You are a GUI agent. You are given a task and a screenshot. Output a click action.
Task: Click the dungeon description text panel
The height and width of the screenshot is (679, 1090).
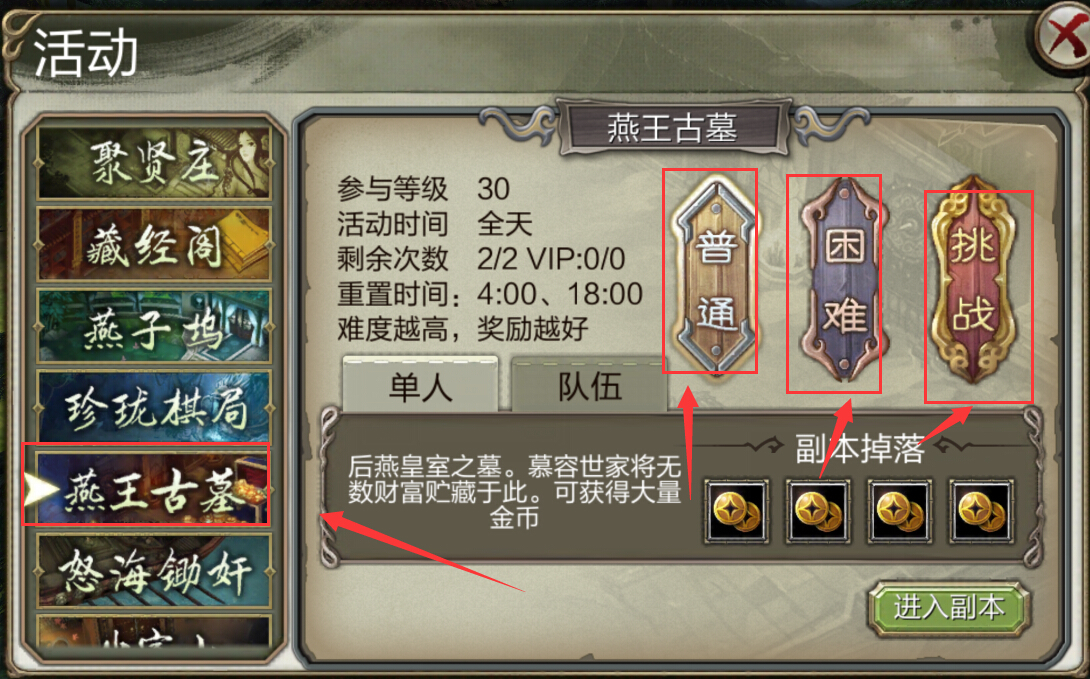pyautogui.click(x=514, y=491)
